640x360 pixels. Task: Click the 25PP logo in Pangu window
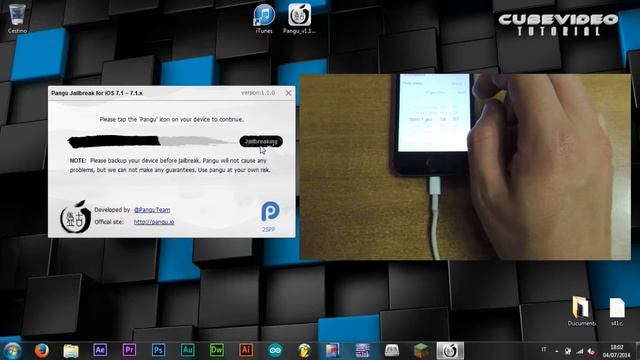(270, 216)
